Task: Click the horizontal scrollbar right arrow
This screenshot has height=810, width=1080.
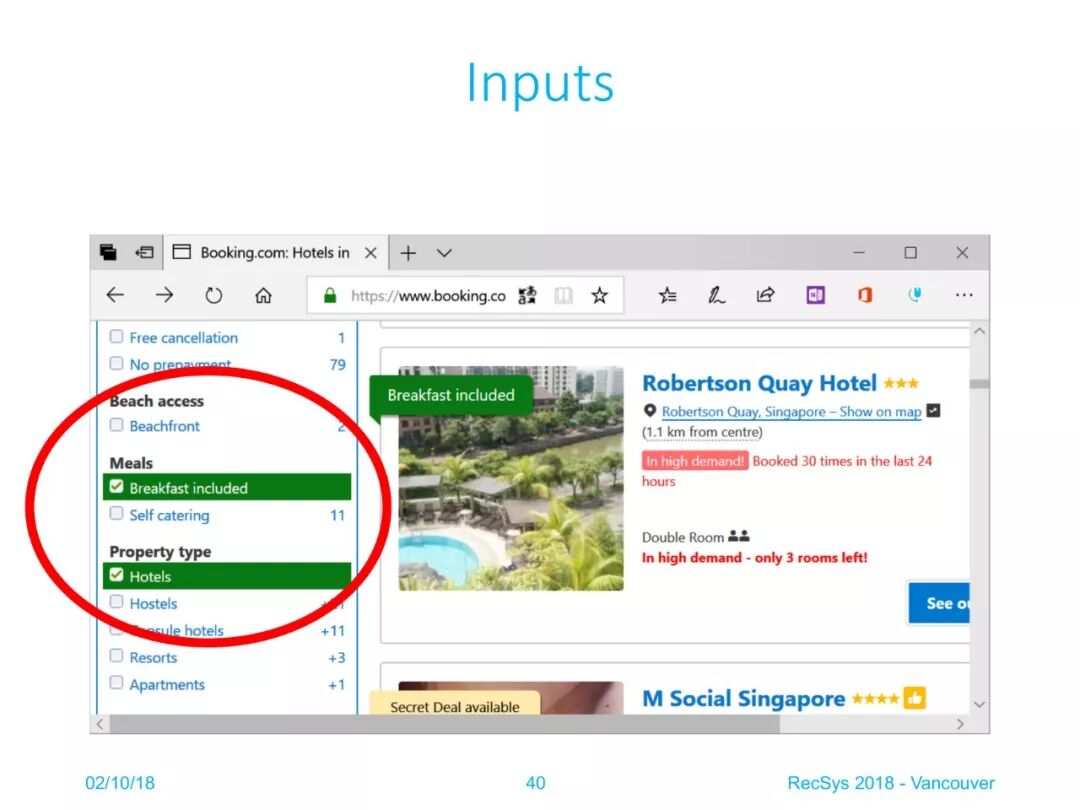Action: click(x=960, y=724)
